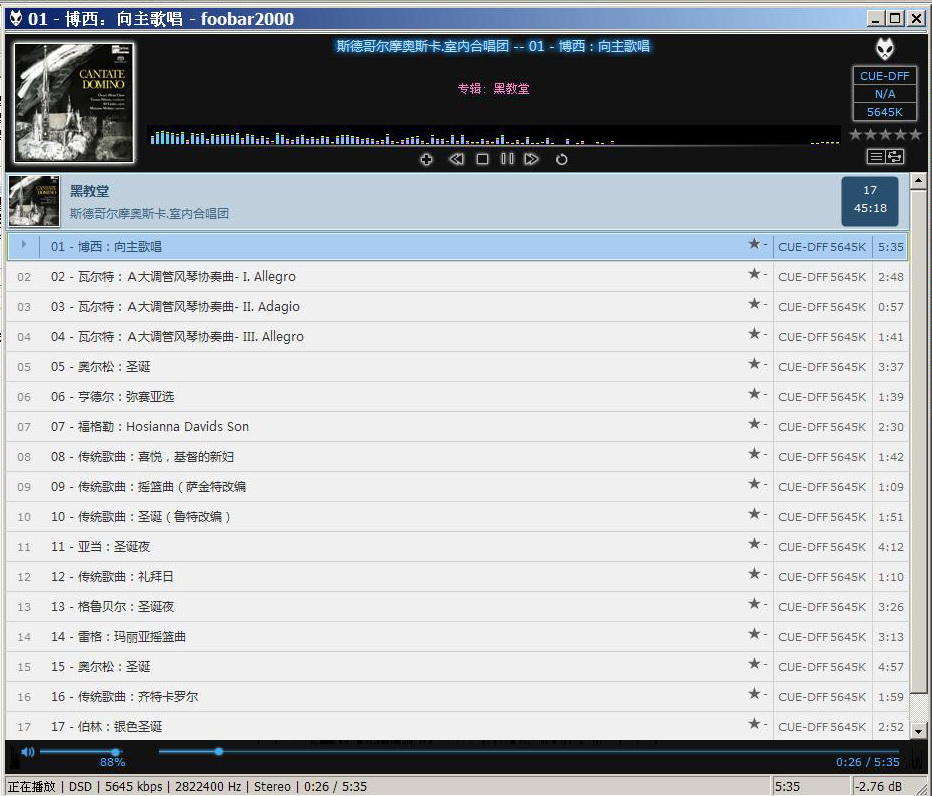Select track 09 摇篮曲
This screenshot has width=932, height=796.
click(457, 487)
